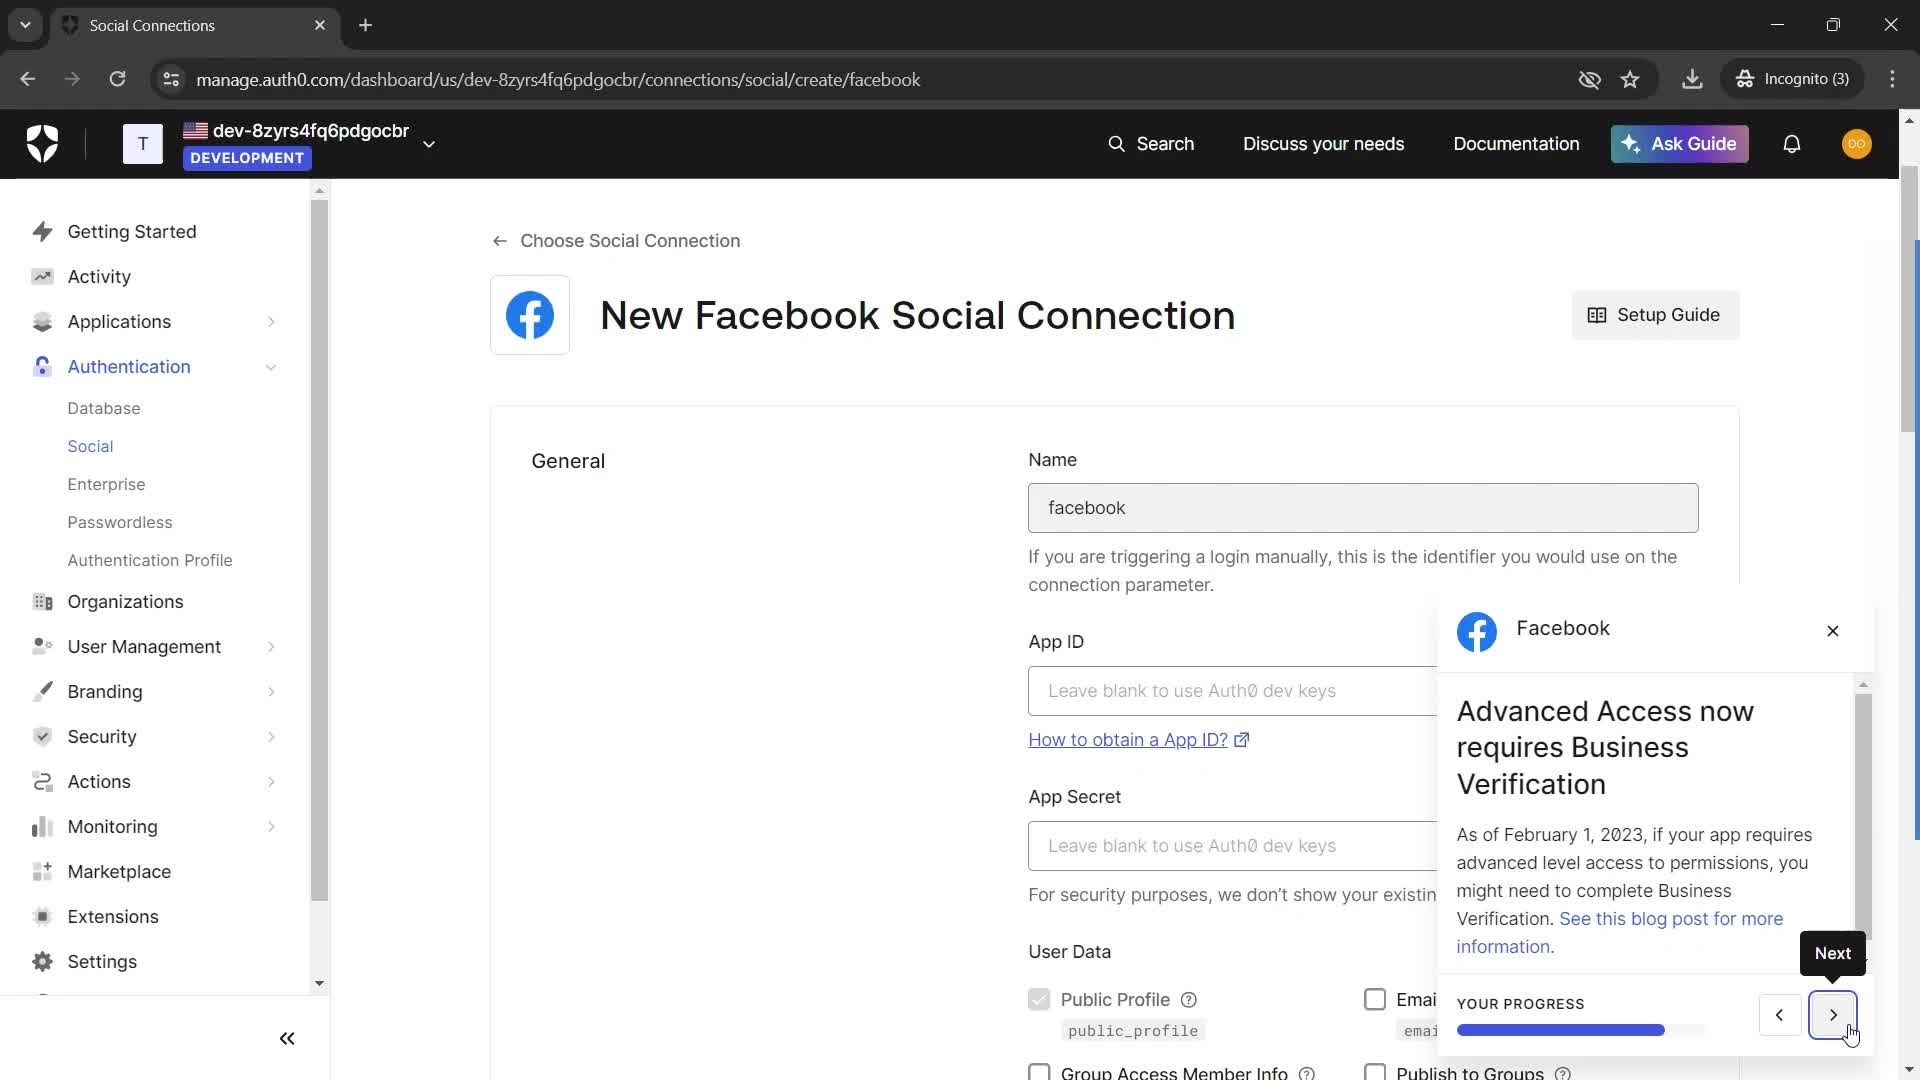Open Chrome menu three dots
The image size is (1920, 1080).
[x=1893, y=79]
